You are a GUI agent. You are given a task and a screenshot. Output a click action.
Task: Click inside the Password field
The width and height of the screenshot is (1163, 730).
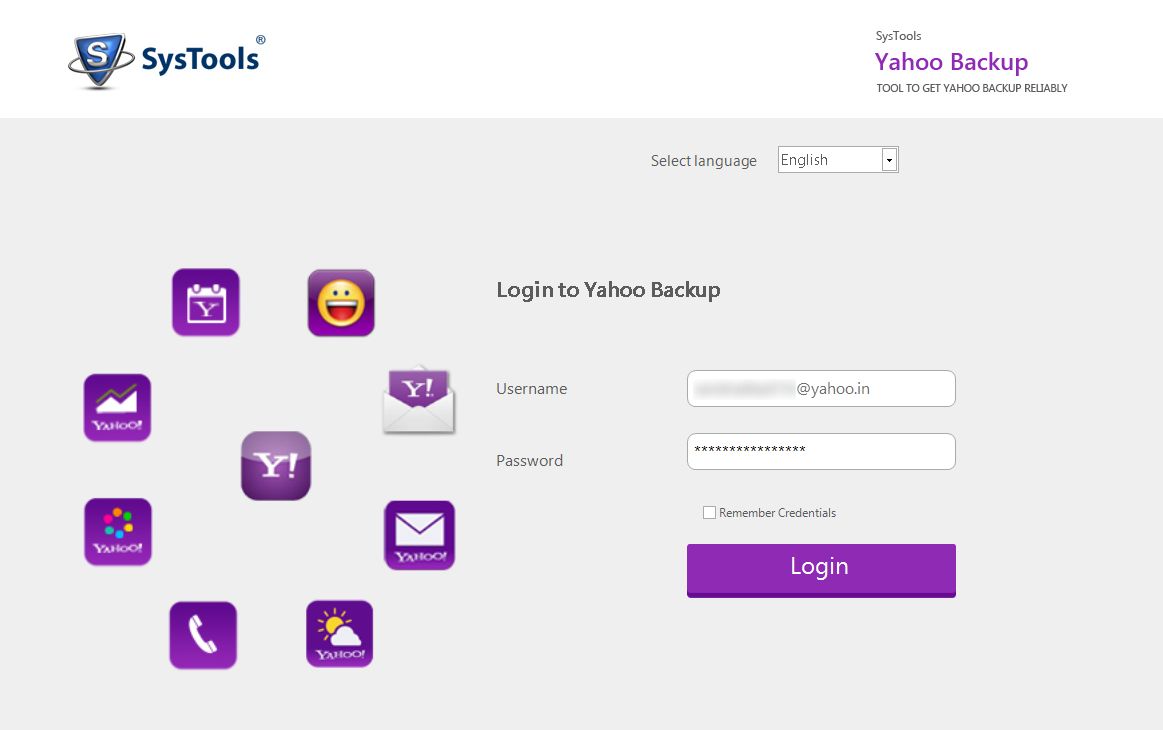point(820,451)
